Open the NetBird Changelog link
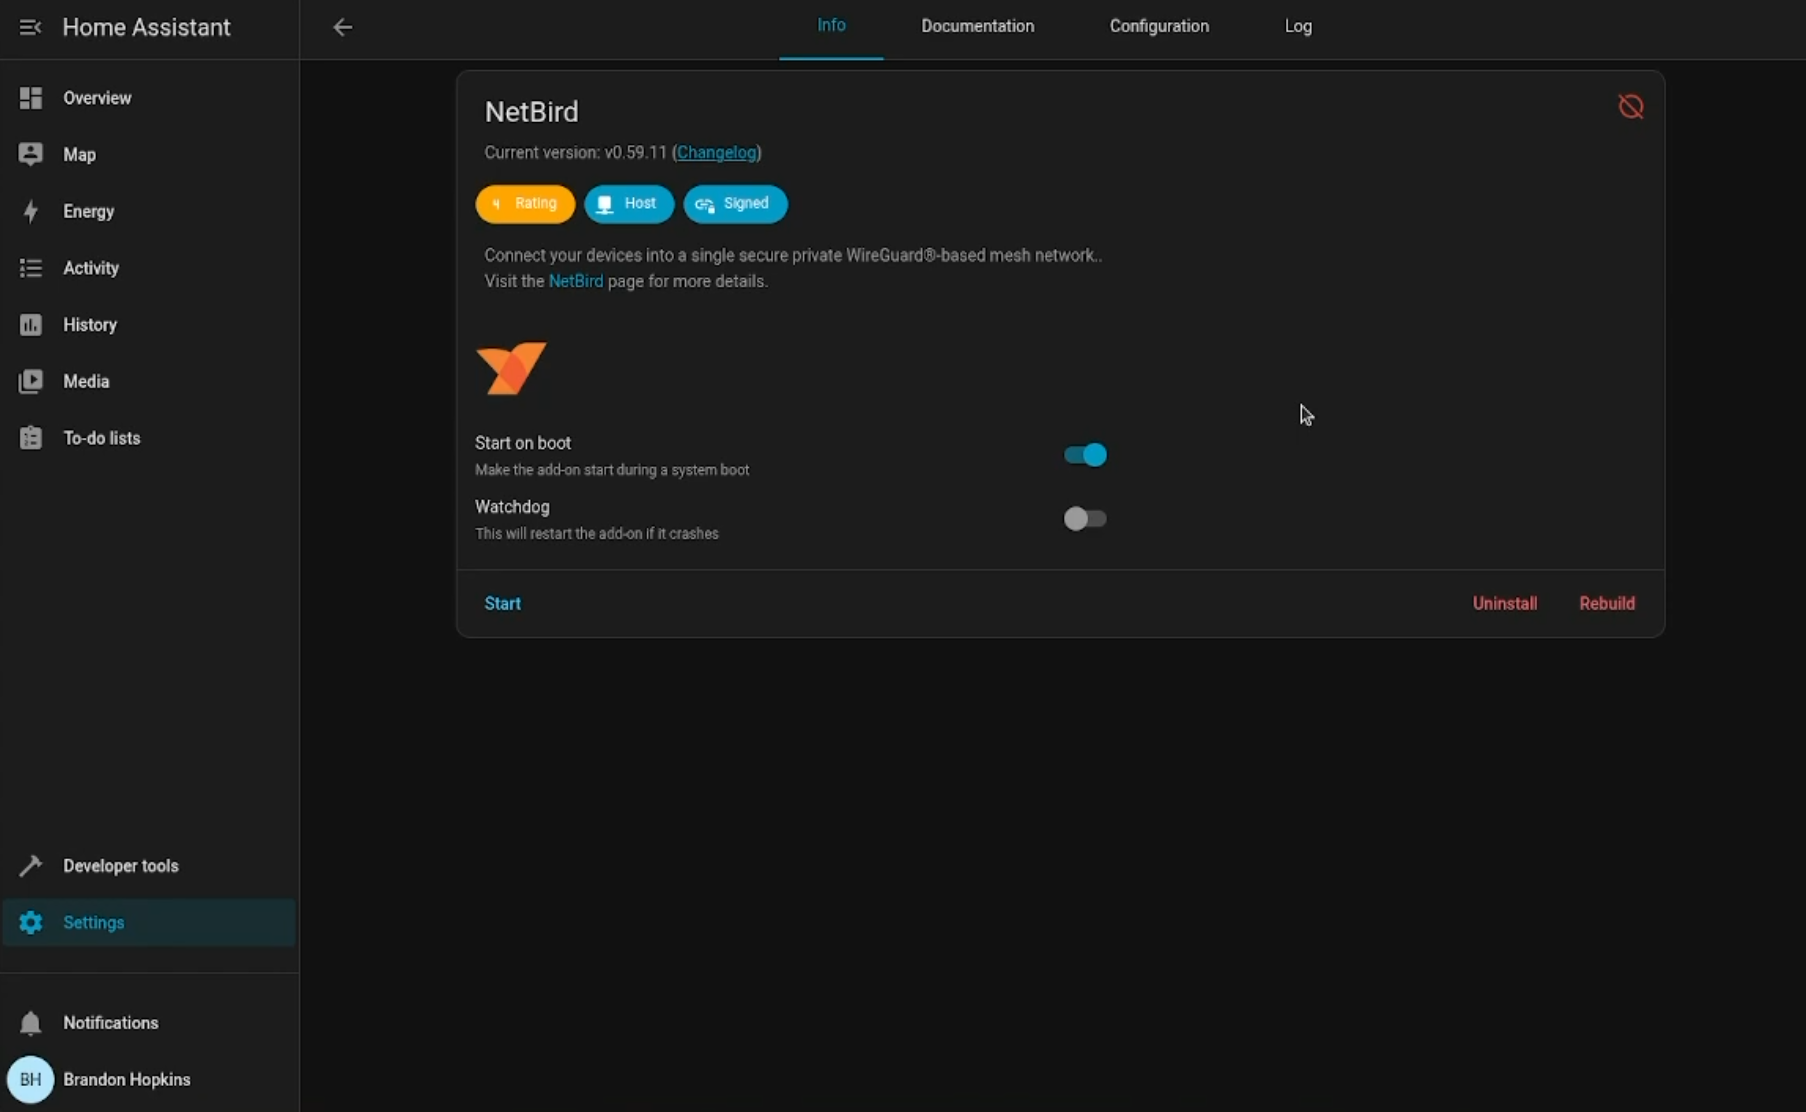 click(718, 152)
